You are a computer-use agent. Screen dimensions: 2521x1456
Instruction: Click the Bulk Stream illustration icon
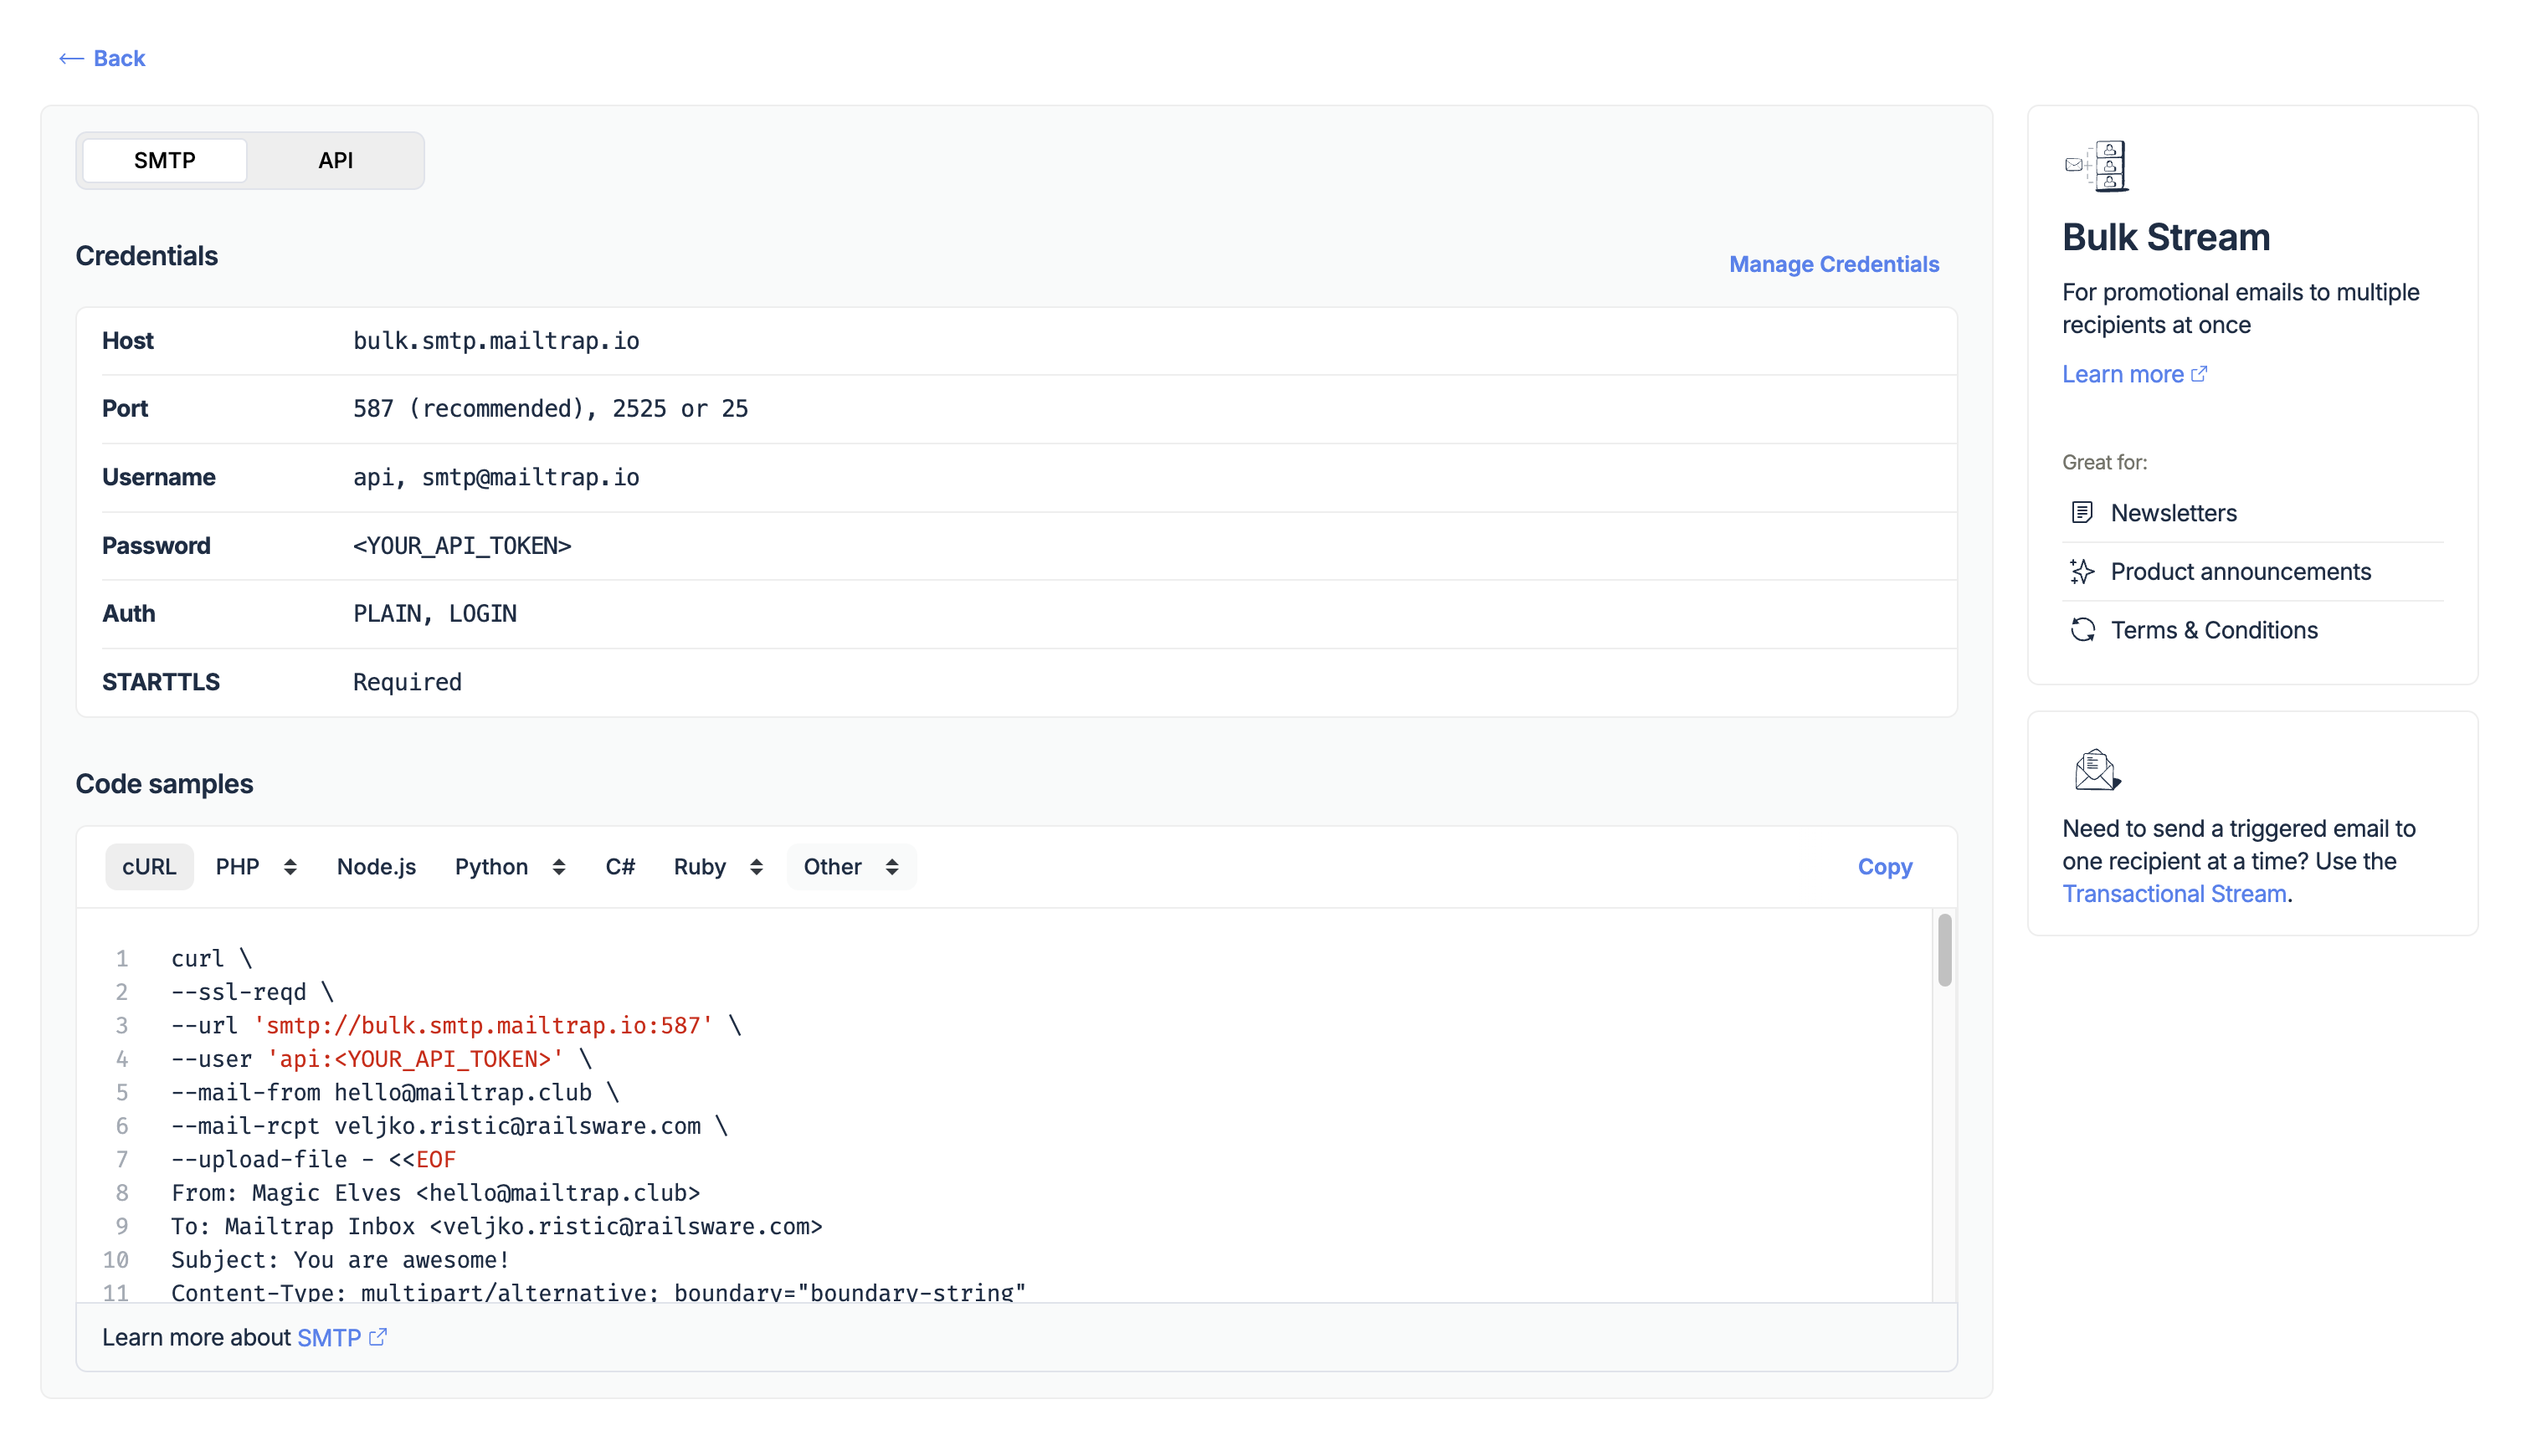(x=2096, y=165)
